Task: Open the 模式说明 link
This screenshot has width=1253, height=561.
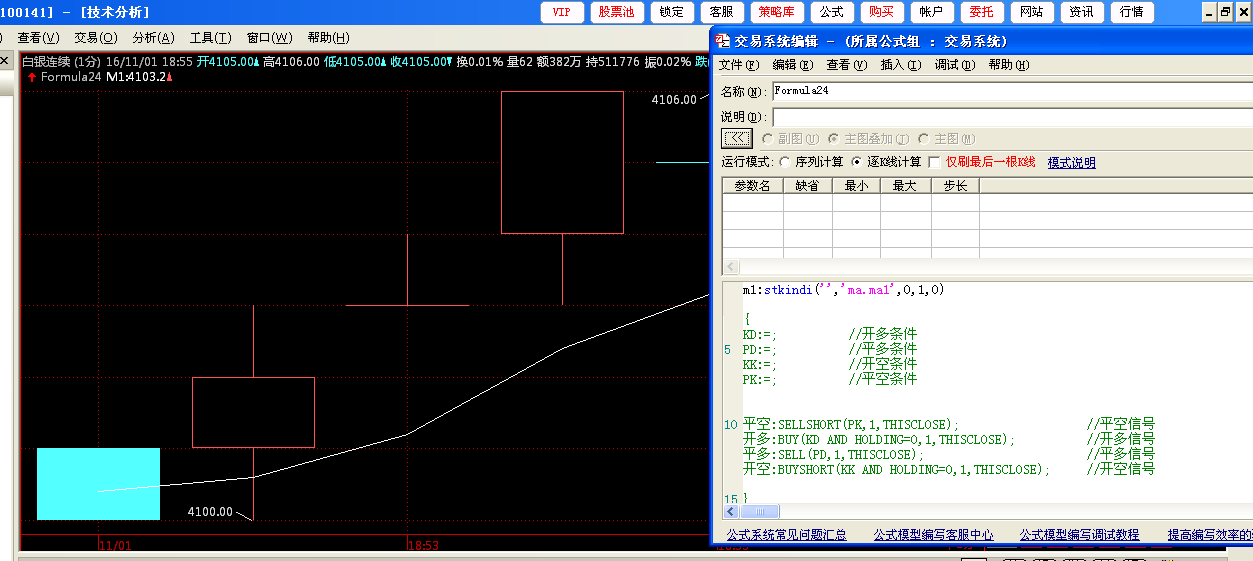Action: [x=1071, y=162]
